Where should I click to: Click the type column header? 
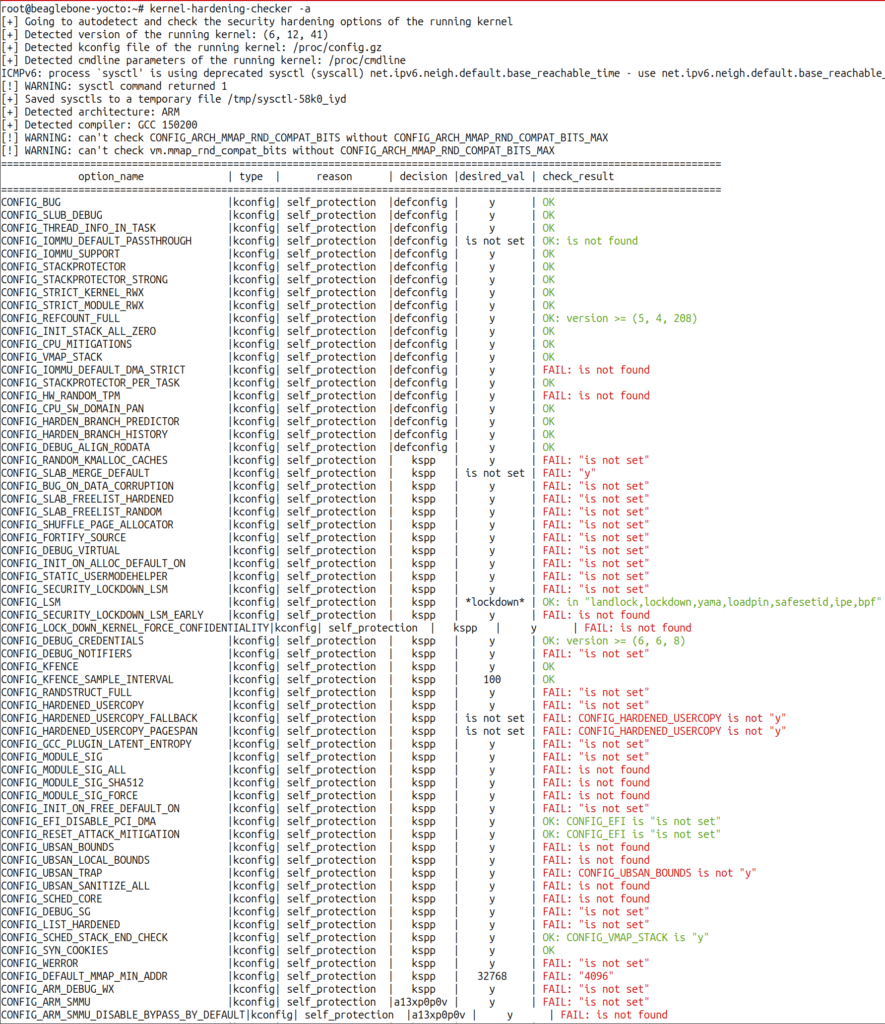(251, 176)
